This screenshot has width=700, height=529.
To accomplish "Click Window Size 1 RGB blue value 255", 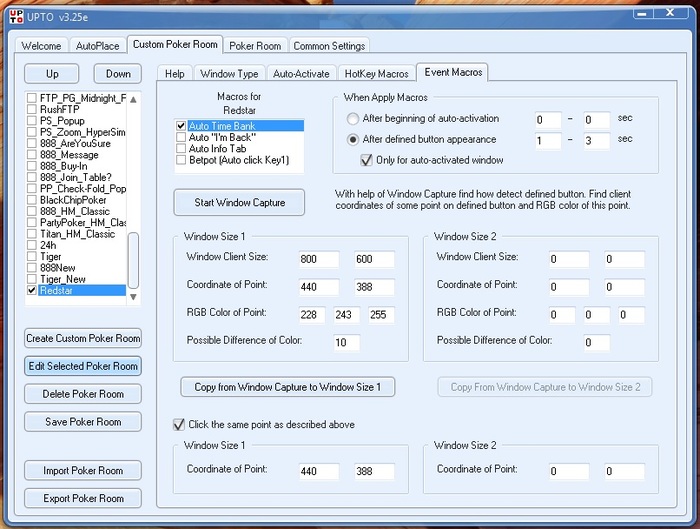I will coord(381,315).
